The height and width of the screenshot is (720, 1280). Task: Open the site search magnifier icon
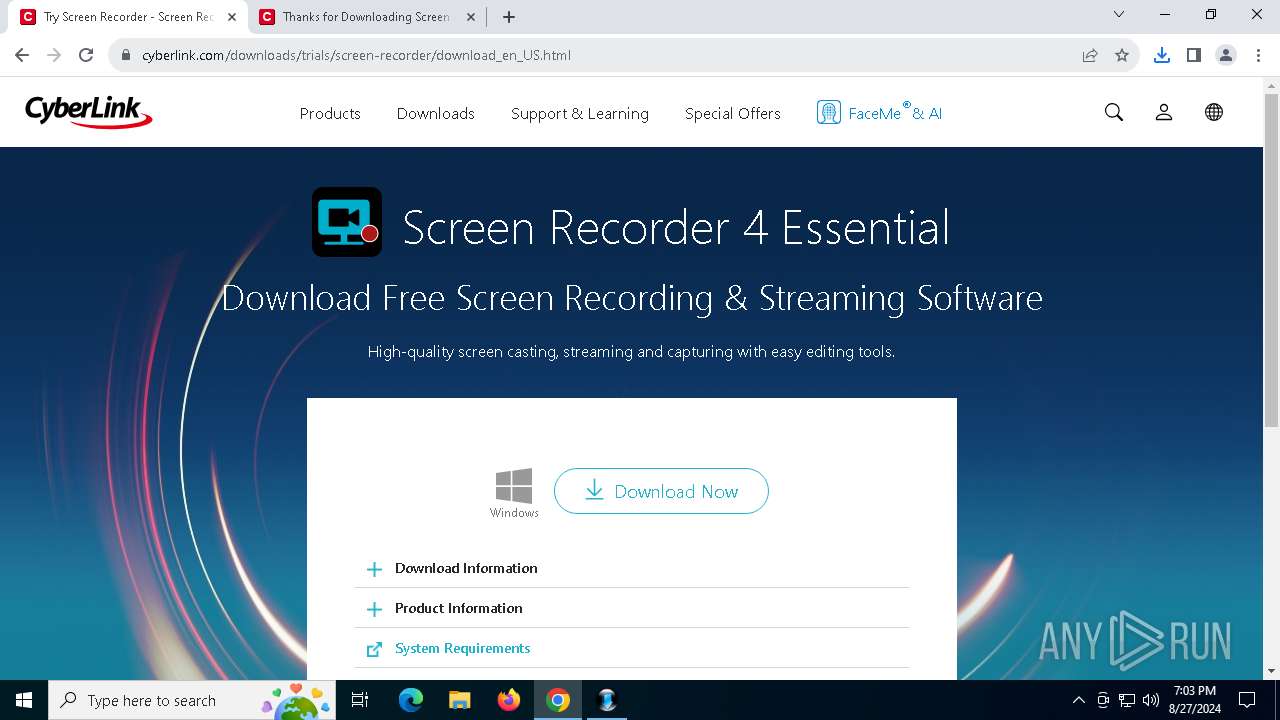(1114, 113)
